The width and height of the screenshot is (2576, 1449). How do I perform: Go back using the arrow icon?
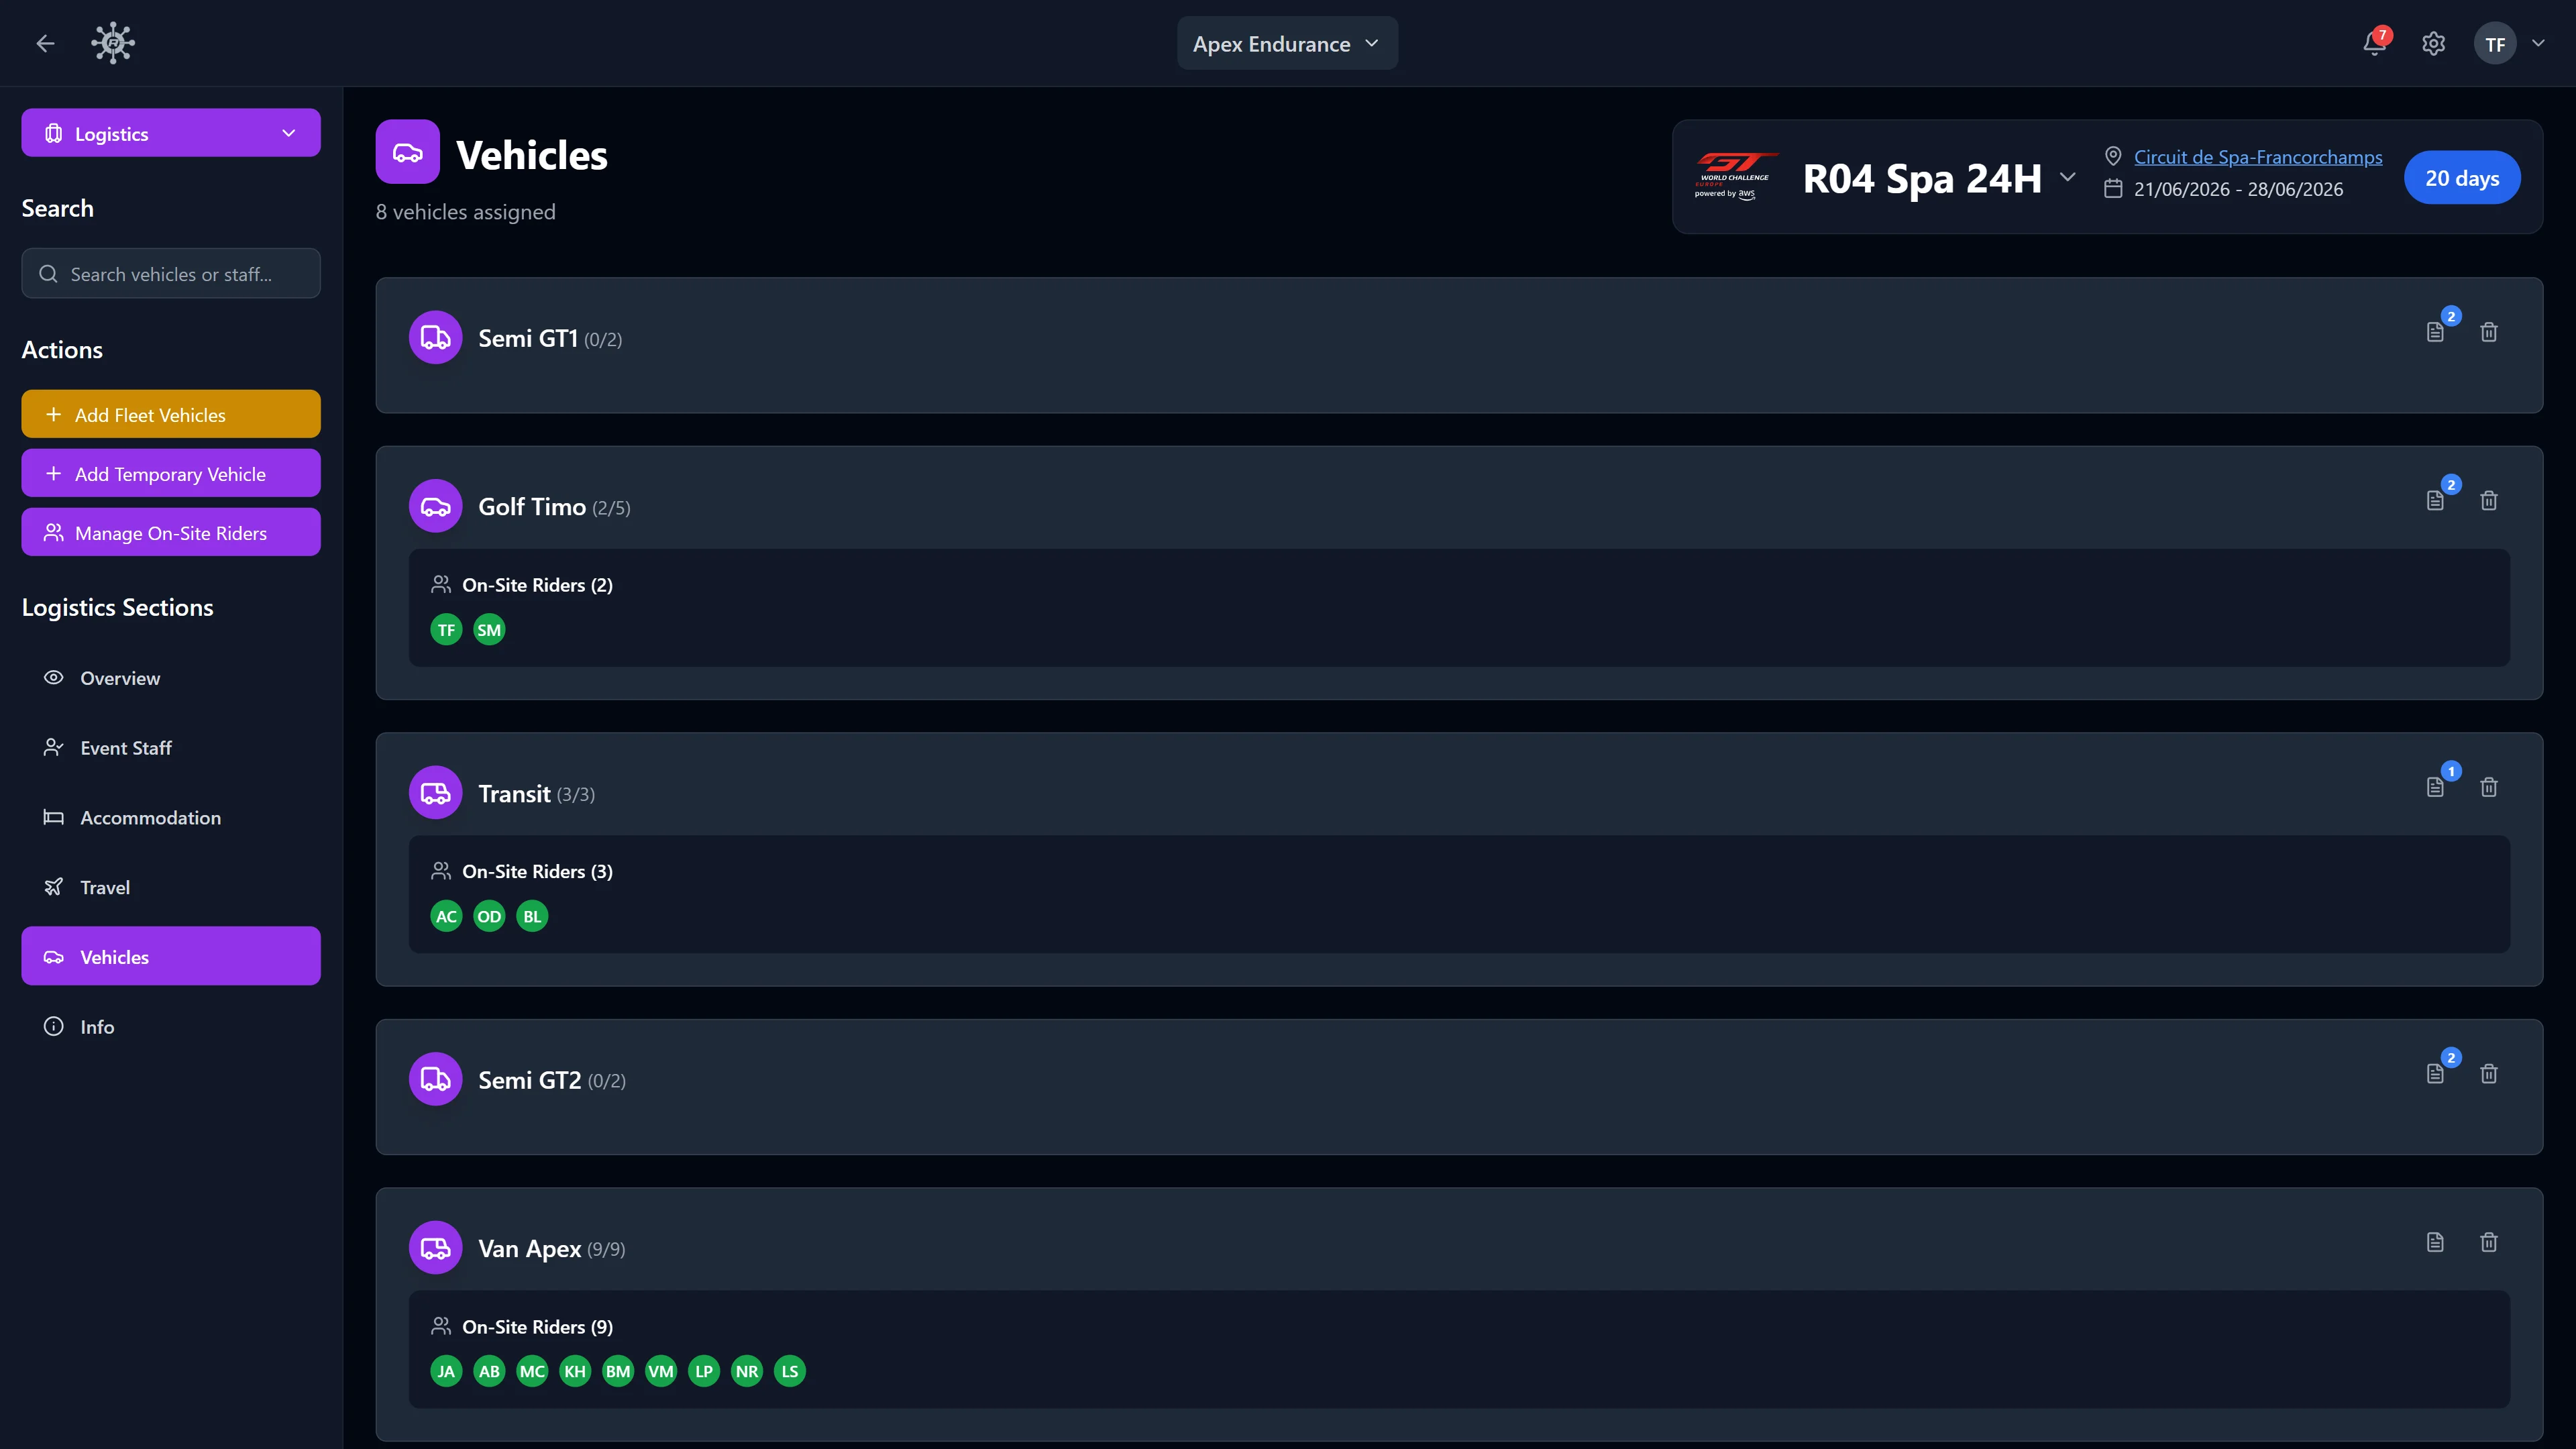point(45,43)
